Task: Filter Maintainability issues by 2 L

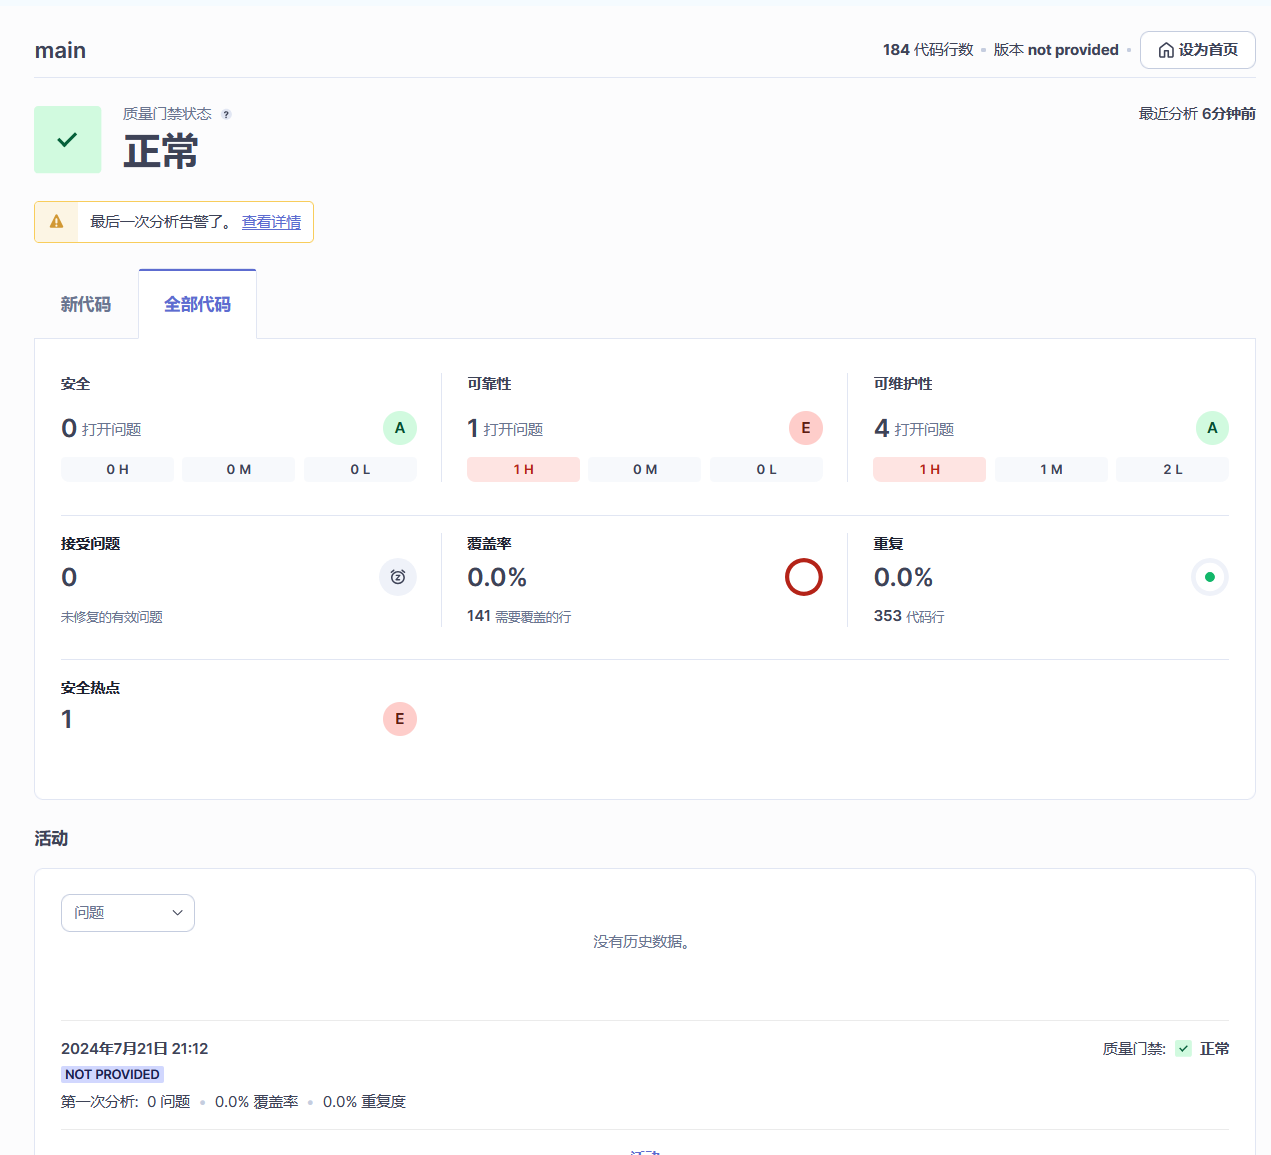Action: point(1172,469)
